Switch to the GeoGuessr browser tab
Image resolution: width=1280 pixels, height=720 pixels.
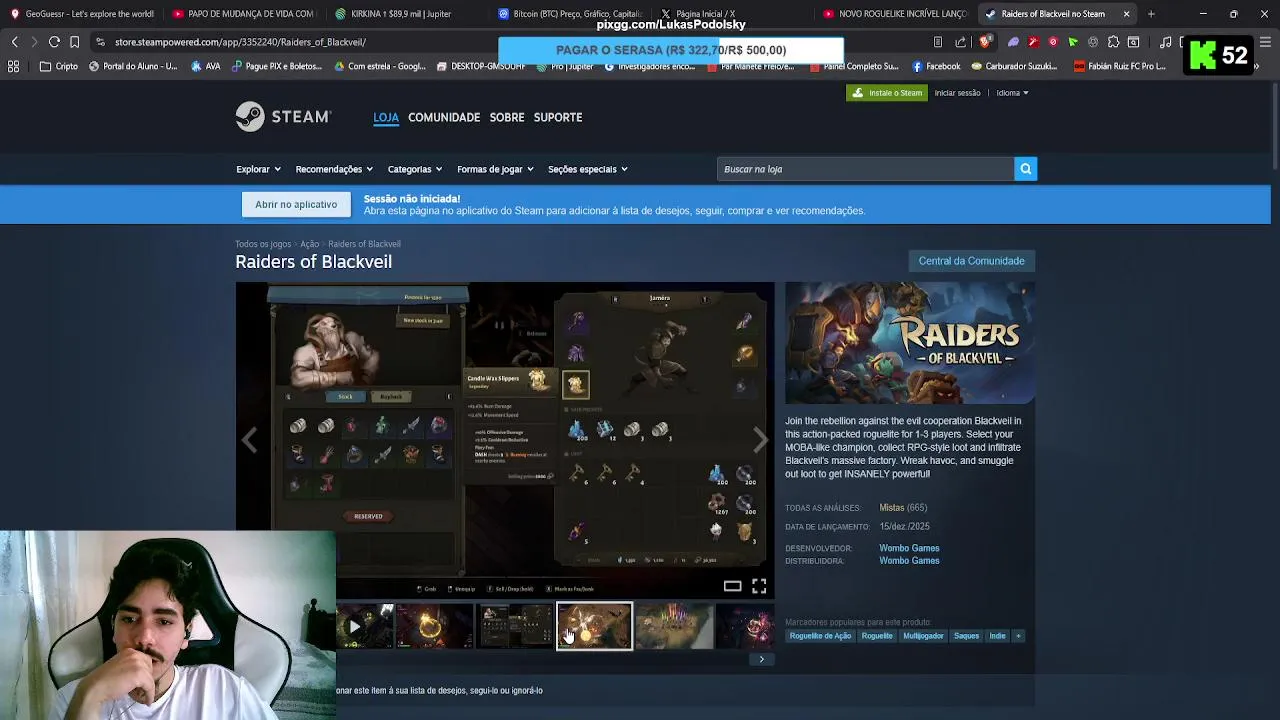[82, 14]
